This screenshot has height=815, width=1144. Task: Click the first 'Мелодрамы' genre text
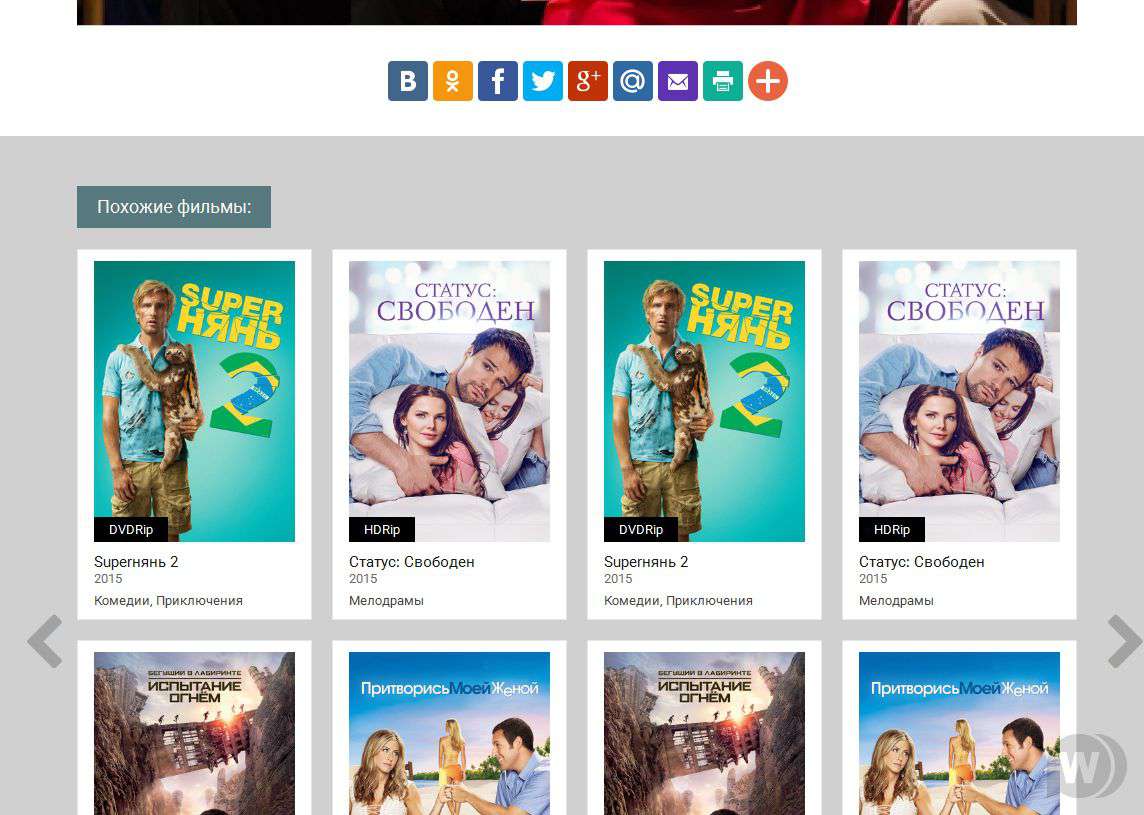(386, 600)
